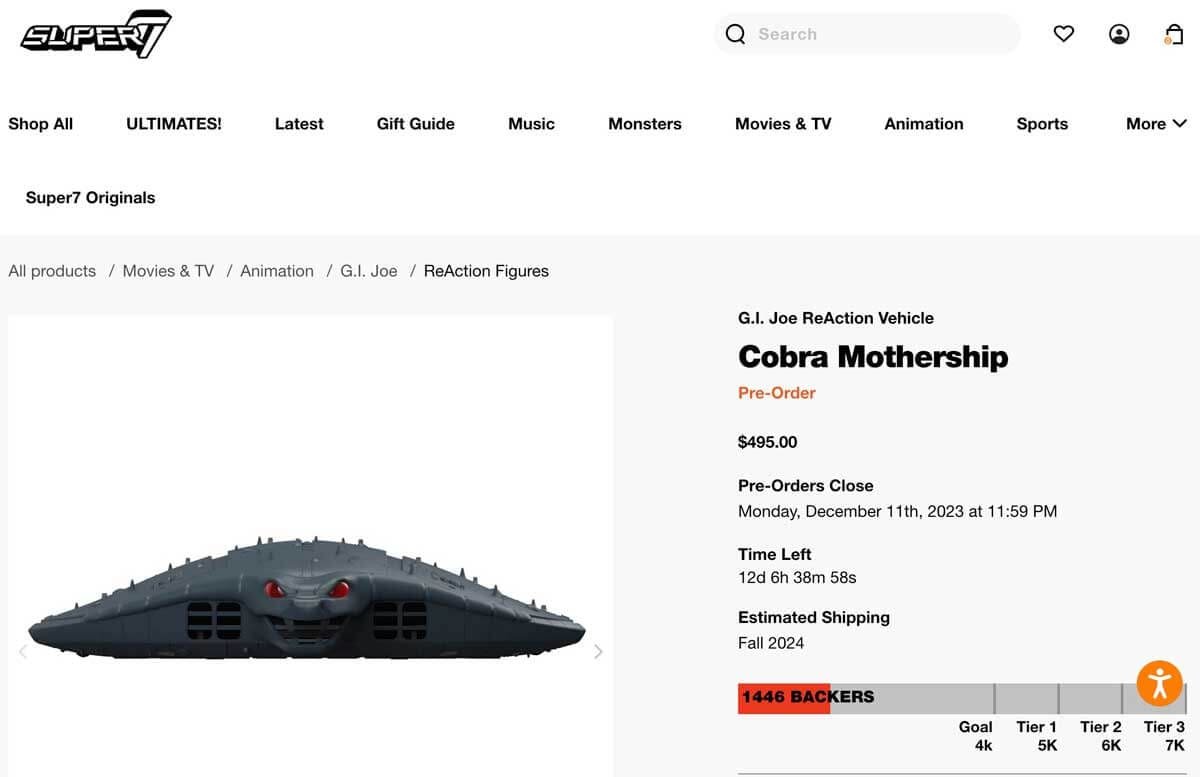The image size is (1200, 777).
Task: Open ReAction Figures breadcrumb link
Action: point(486,270)
